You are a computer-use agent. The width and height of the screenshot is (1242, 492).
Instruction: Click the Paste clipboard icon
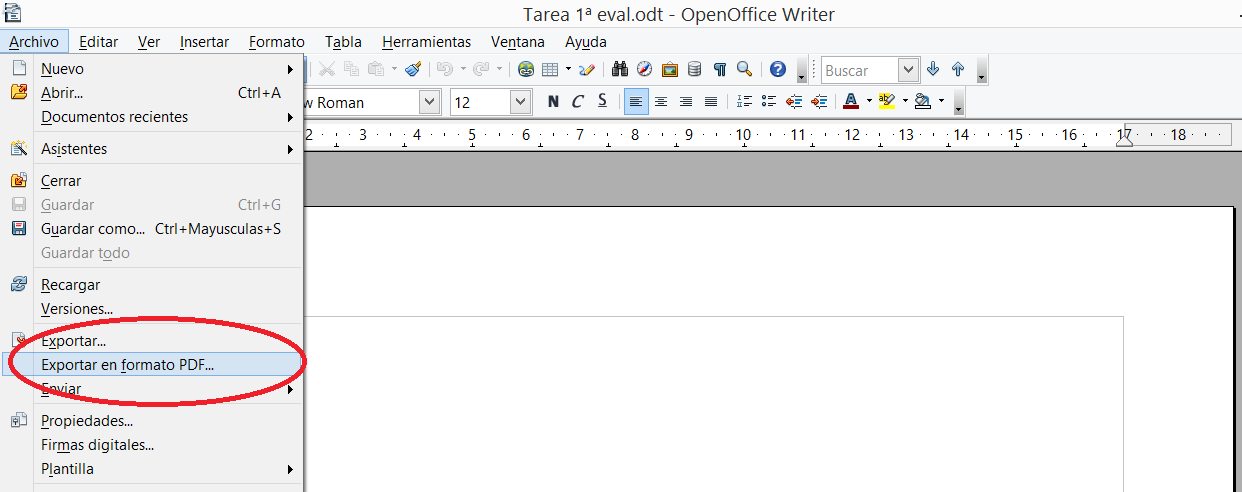tap(375, 70)
